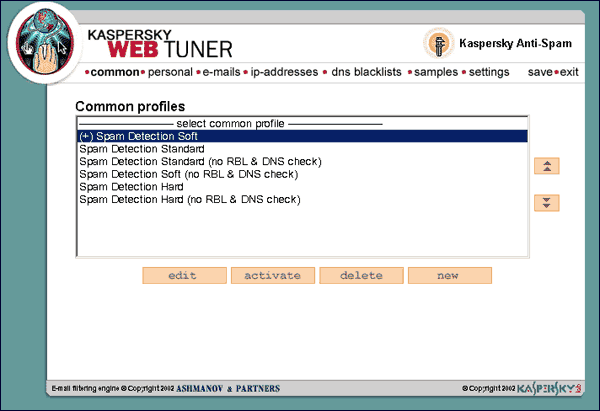Click the new button
The height and width of the screenshot is (411, 600).
click(450, 276)
